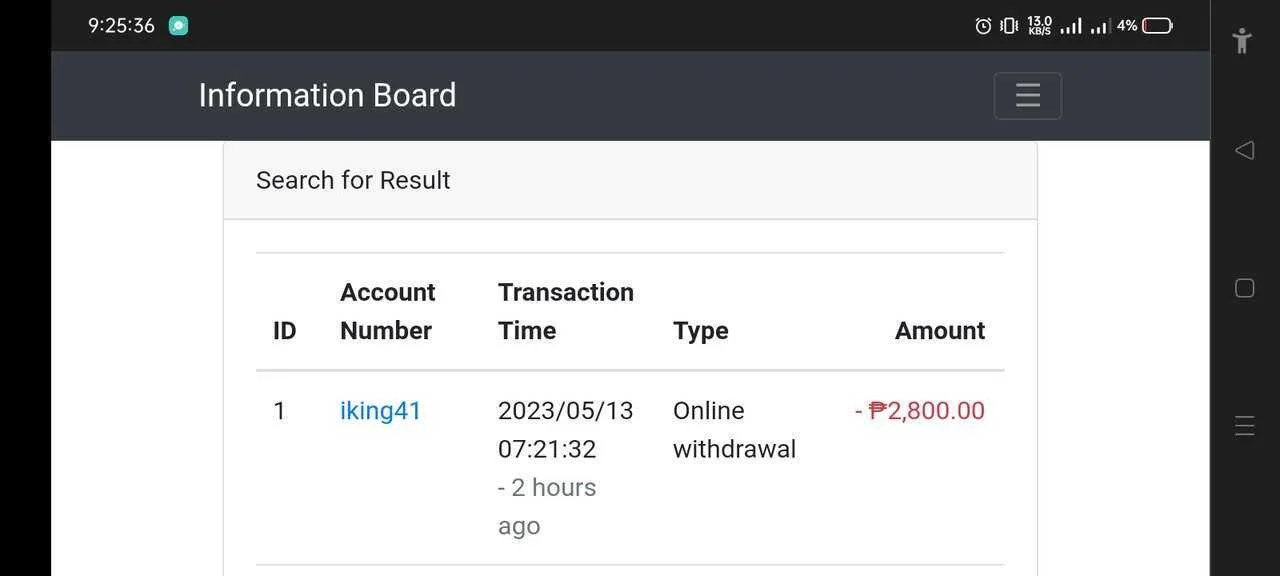This screenshot has height=576, width=1280.
Task: Open the hamburger navigation menu
Action: 1027,96
